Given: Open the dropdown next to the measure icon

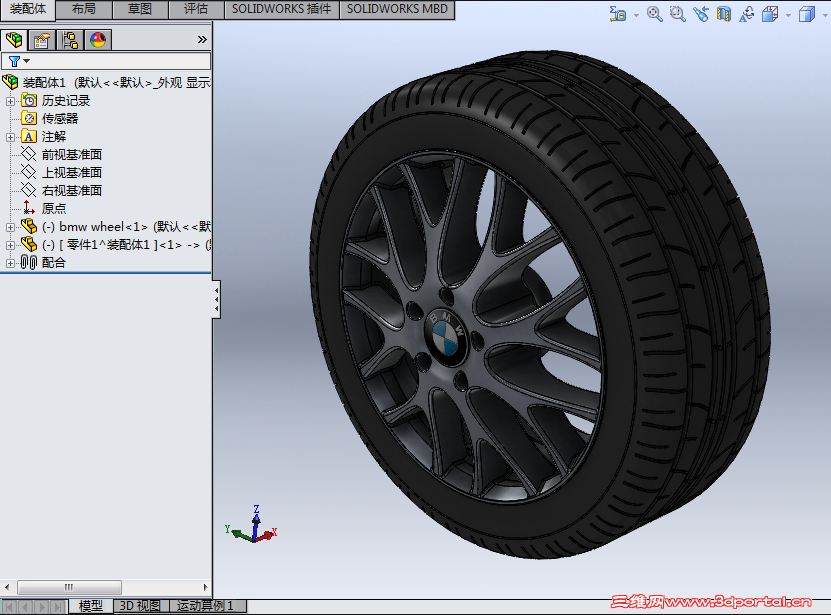Looking at the screenshot, I should [636, 15].
